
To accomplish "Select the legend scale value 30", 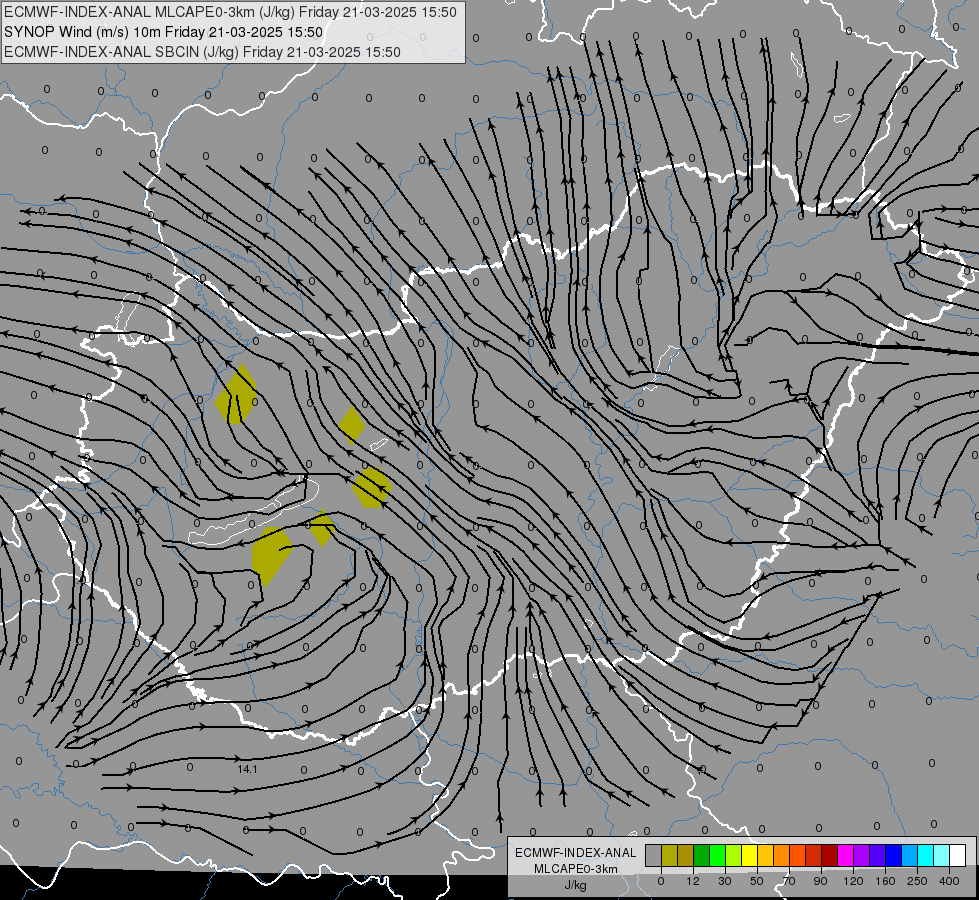I will click(x=725, y=881).
